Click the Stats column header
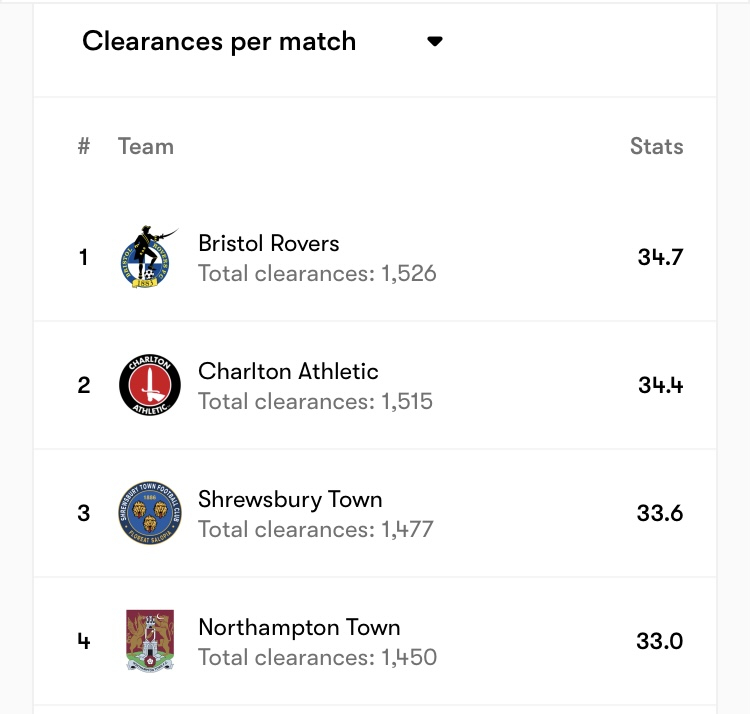 [x=656, y=146]
